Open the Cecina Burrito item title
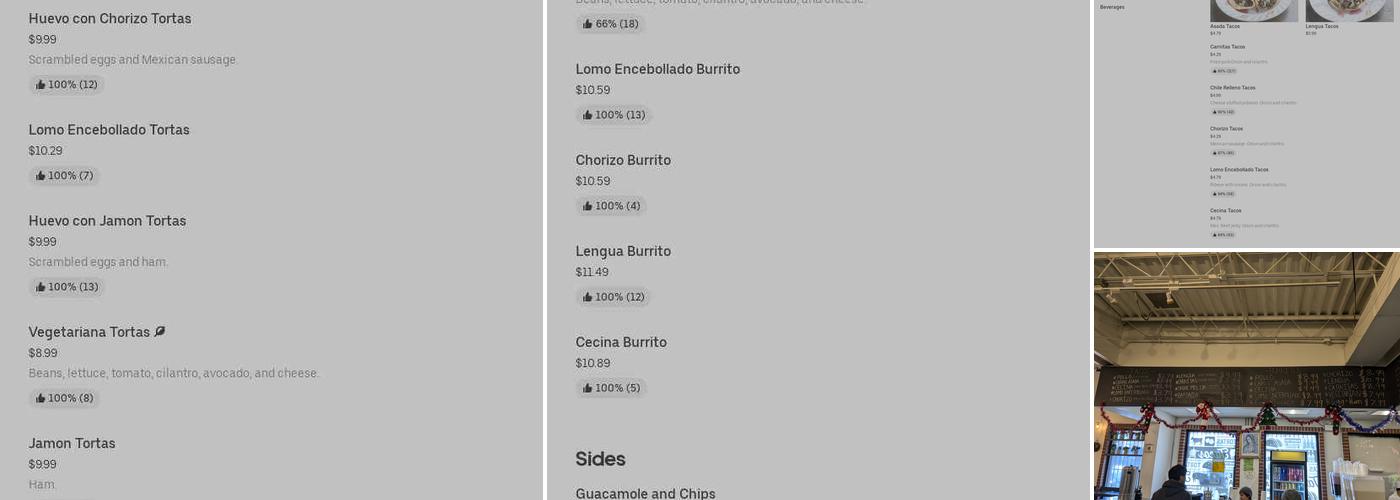 (621, 342)
